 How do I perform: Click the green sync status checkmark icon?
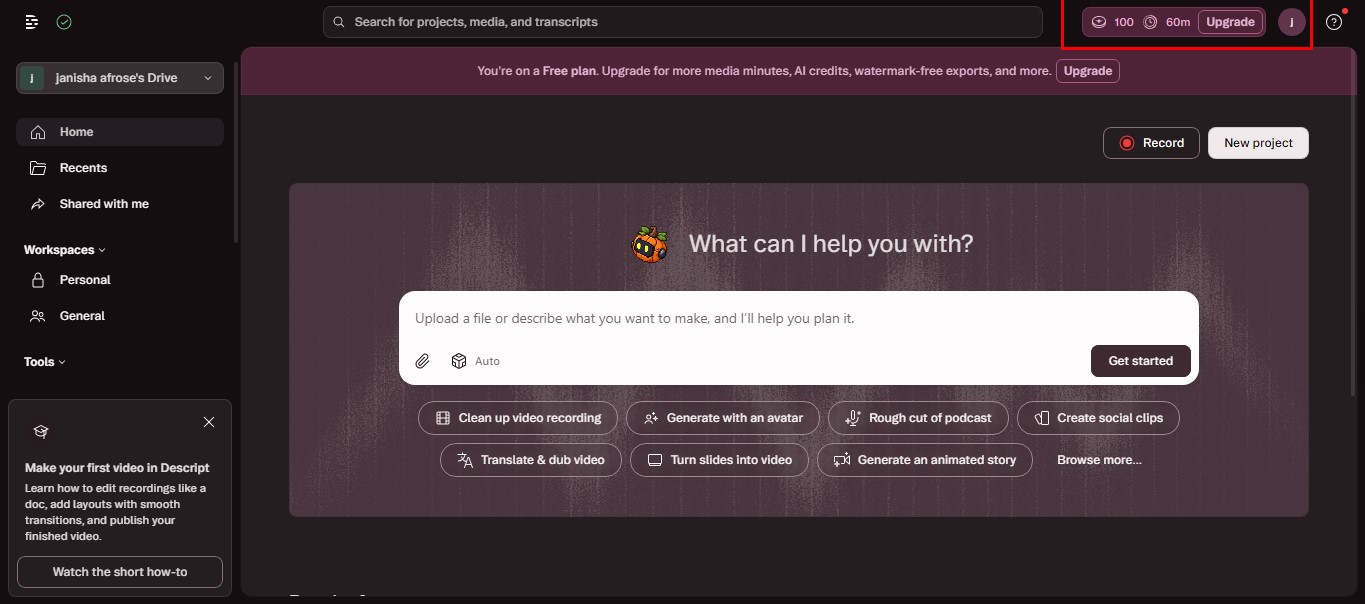(x=64, y=22)
